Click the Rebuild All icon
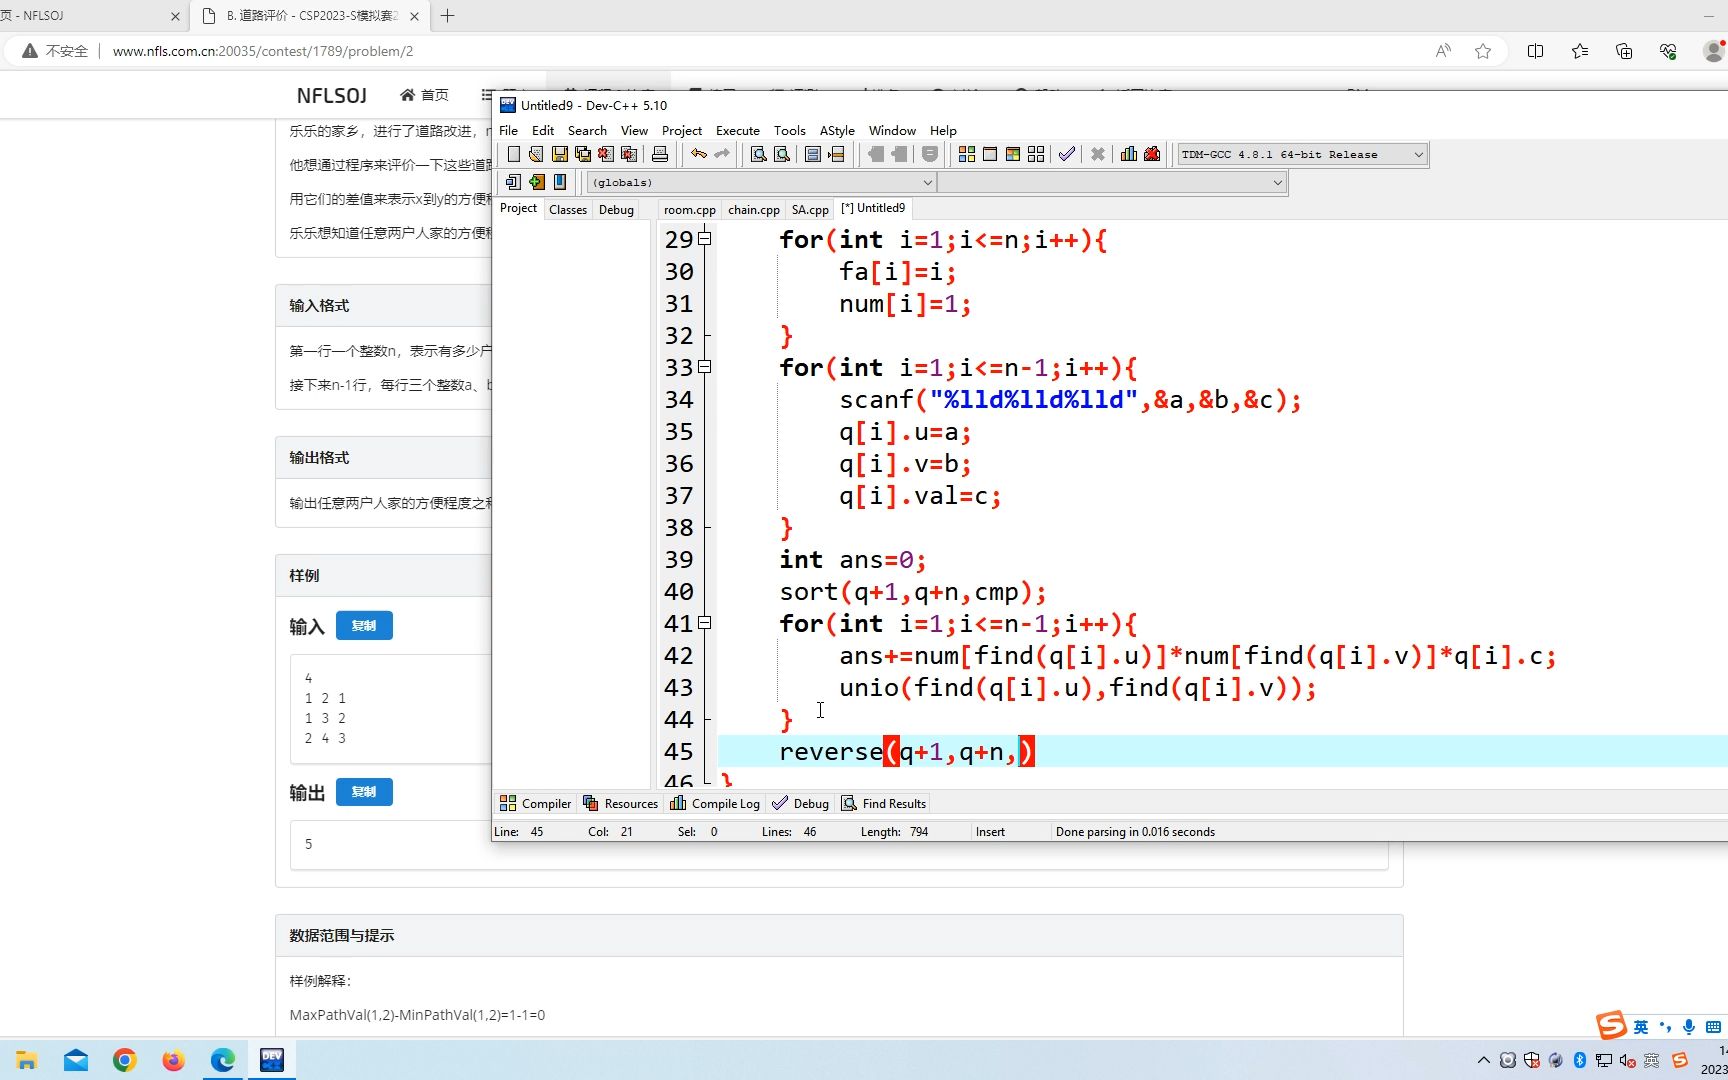1728x1080 pixels. pyautogui.click(x=1036, y=154)
